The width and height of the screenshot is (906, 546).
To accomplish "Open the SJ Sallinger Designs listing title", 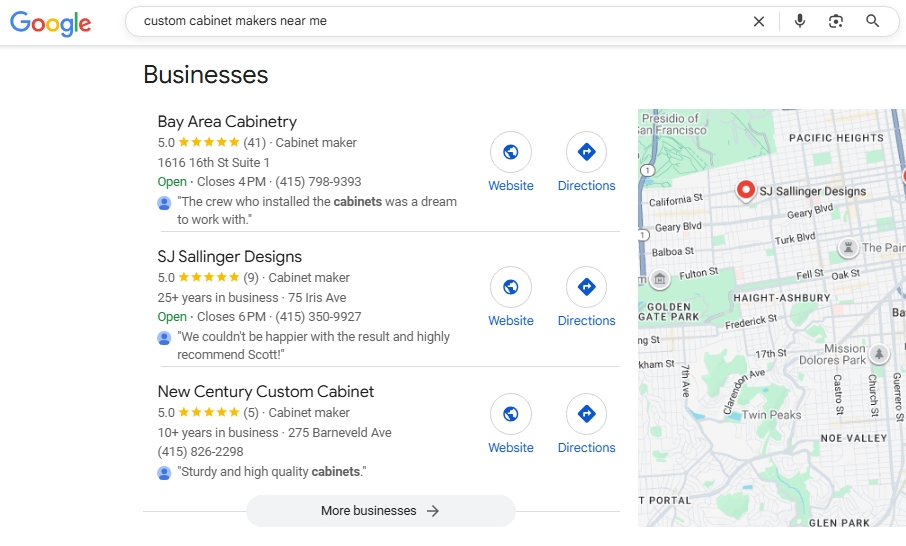I will 229,256.
